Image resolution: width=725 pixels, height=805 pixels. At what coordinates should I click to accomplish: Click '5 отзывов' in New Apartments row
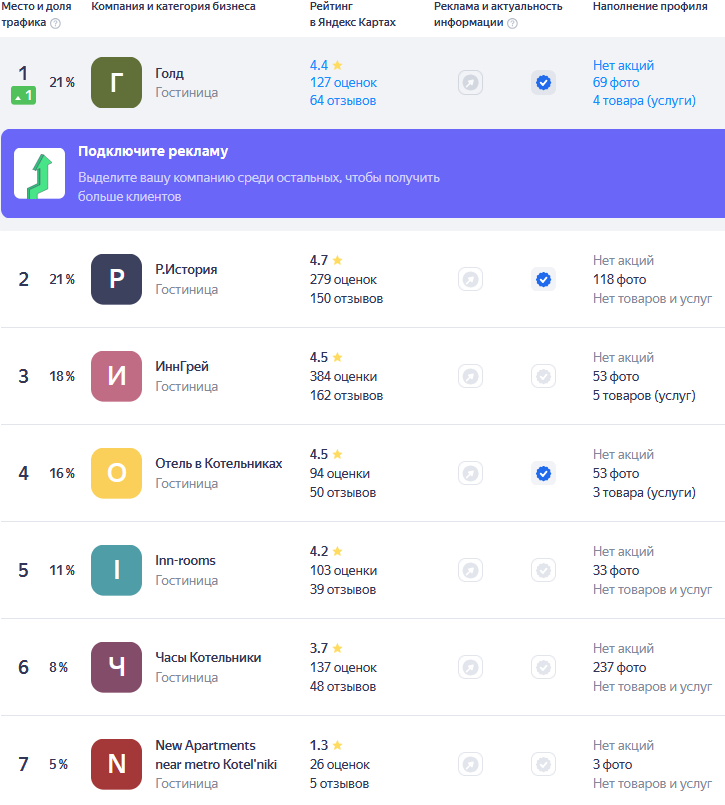click(x=339, y=784)
